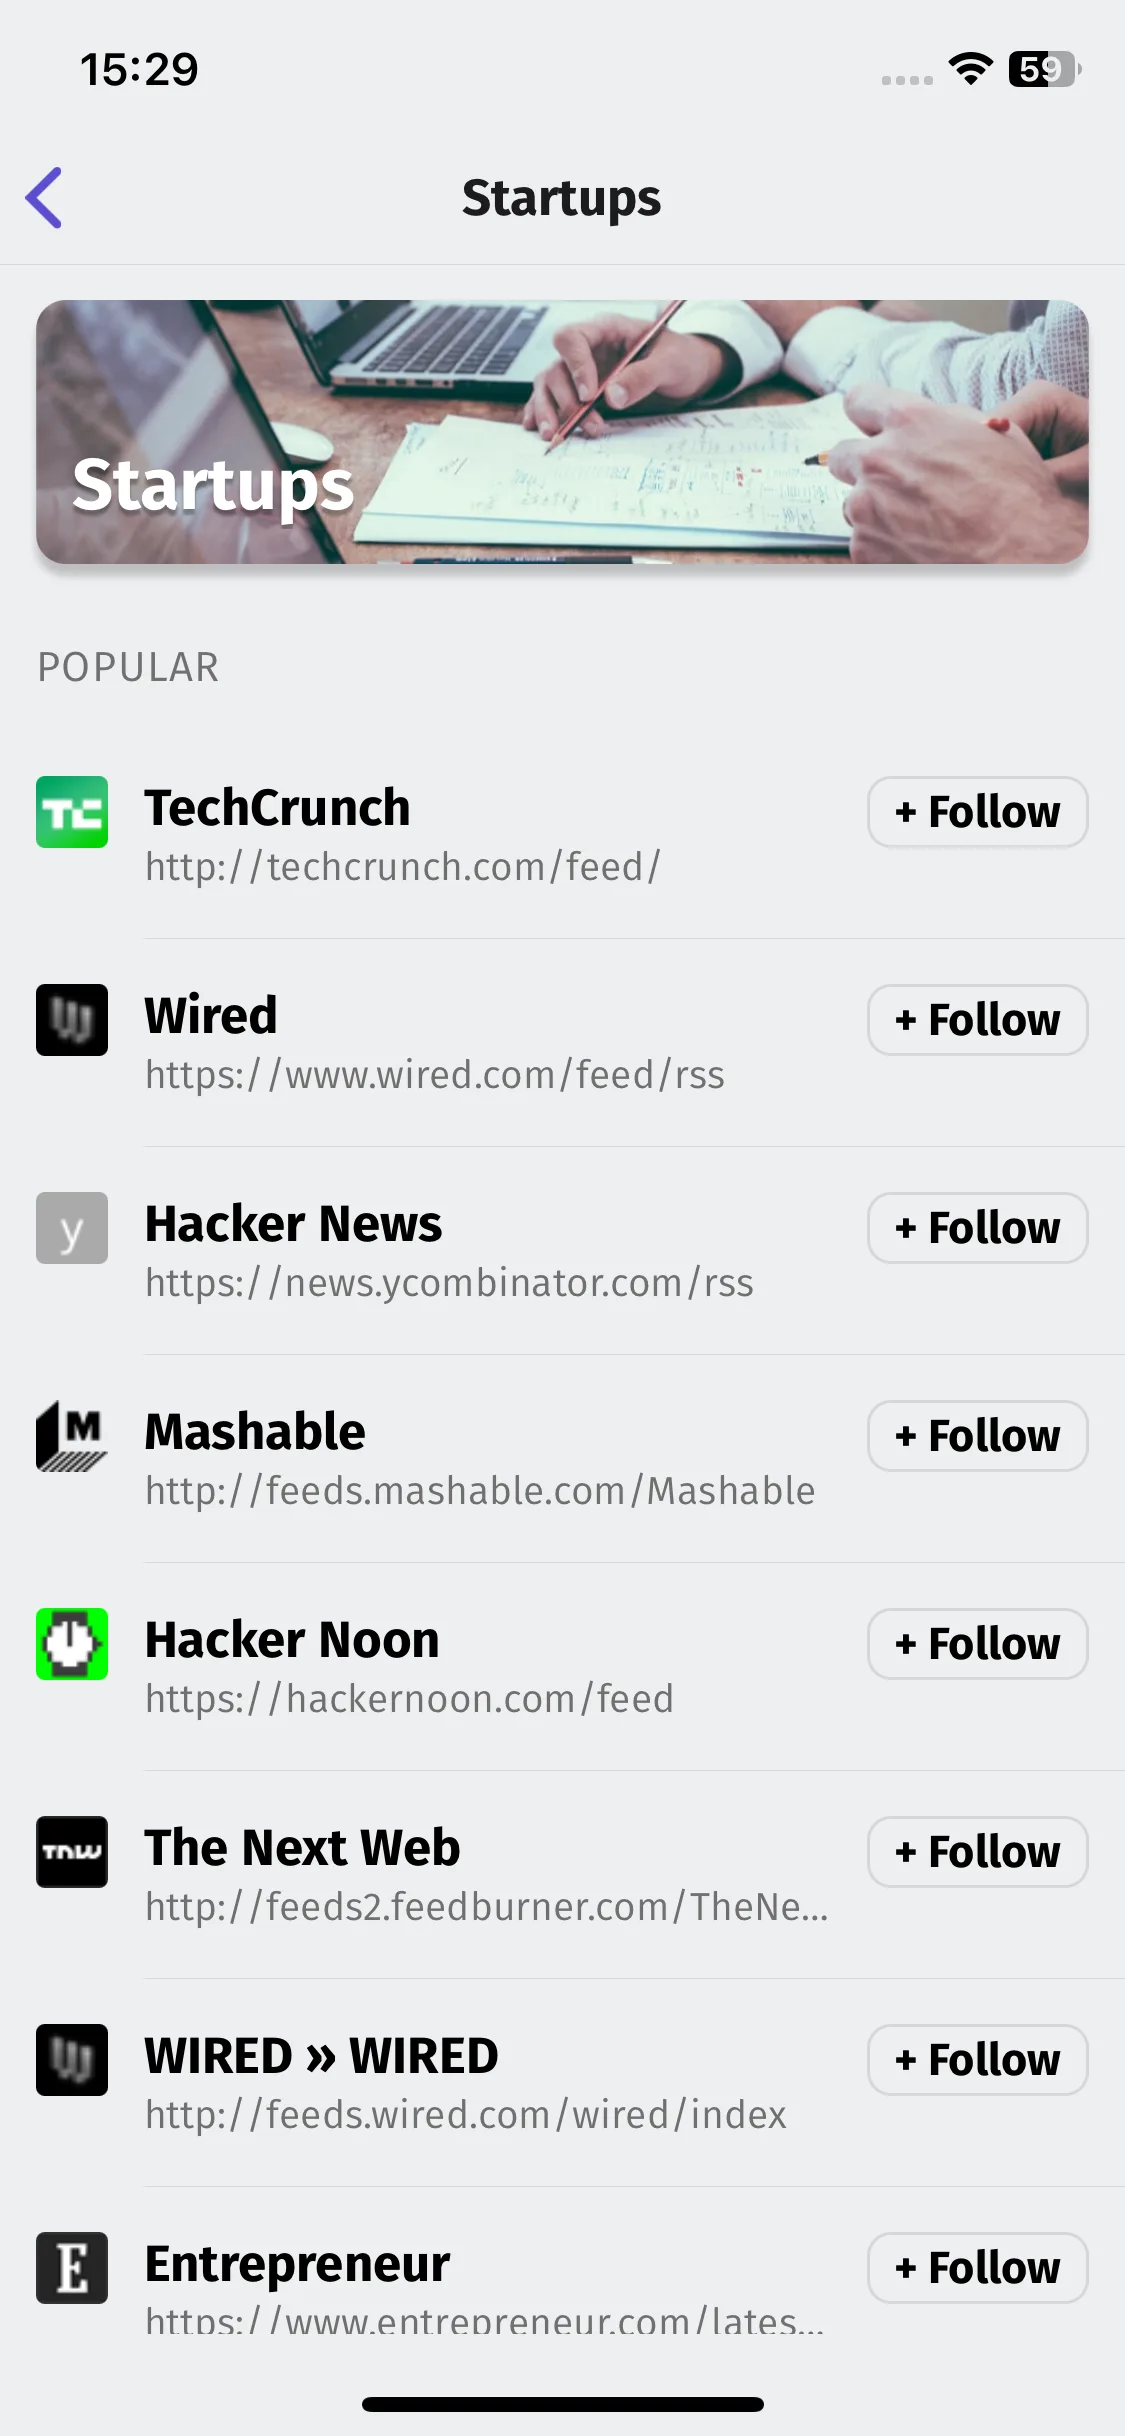Open the TechCrunch feed icon
The image size is (1125, 2436).
coord(72,812)
